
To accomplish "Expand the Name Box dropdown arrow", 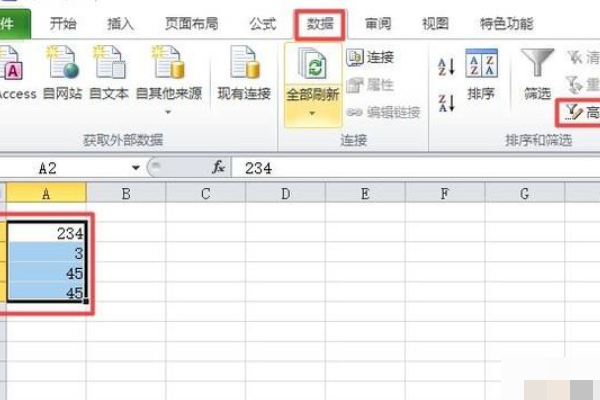I will (x=135, y=168).
